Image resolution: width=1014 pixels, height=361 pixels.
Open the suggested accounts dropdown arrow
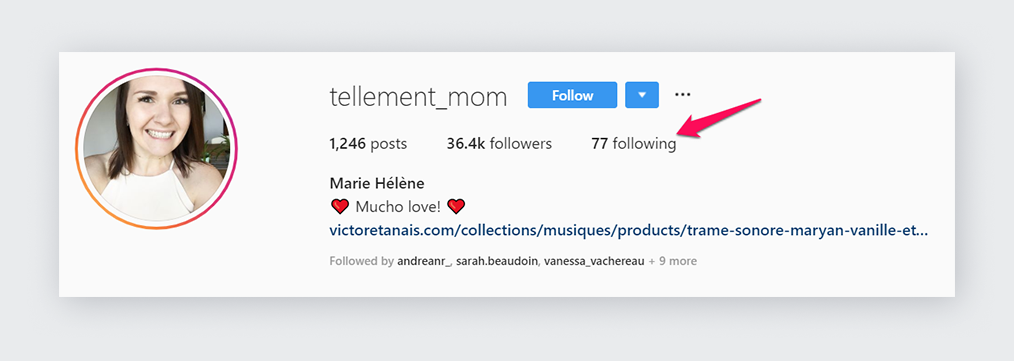click(642, 95)
